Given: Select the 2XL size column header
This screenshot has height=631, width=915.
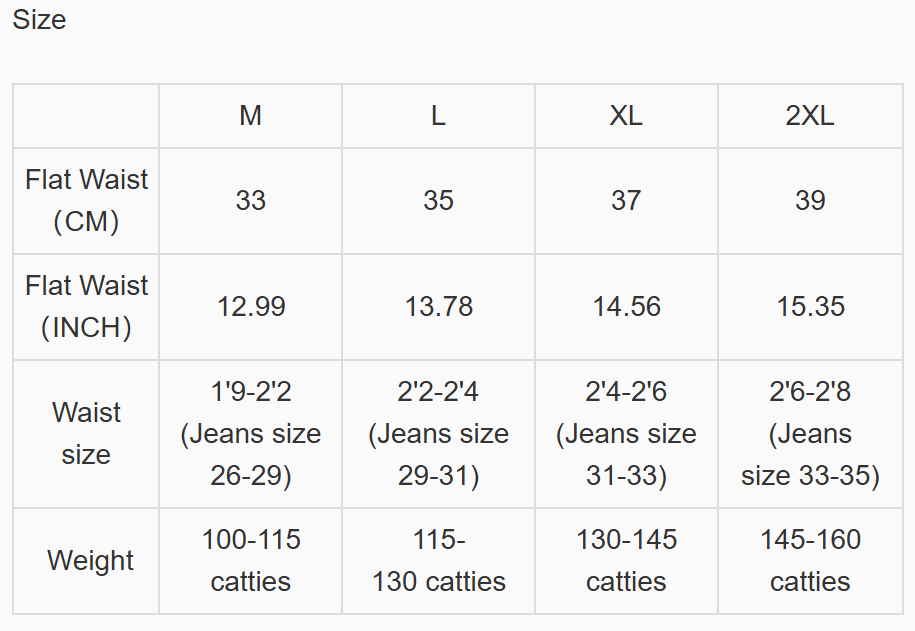Looking at the screenshot, I should click(810, 116).
